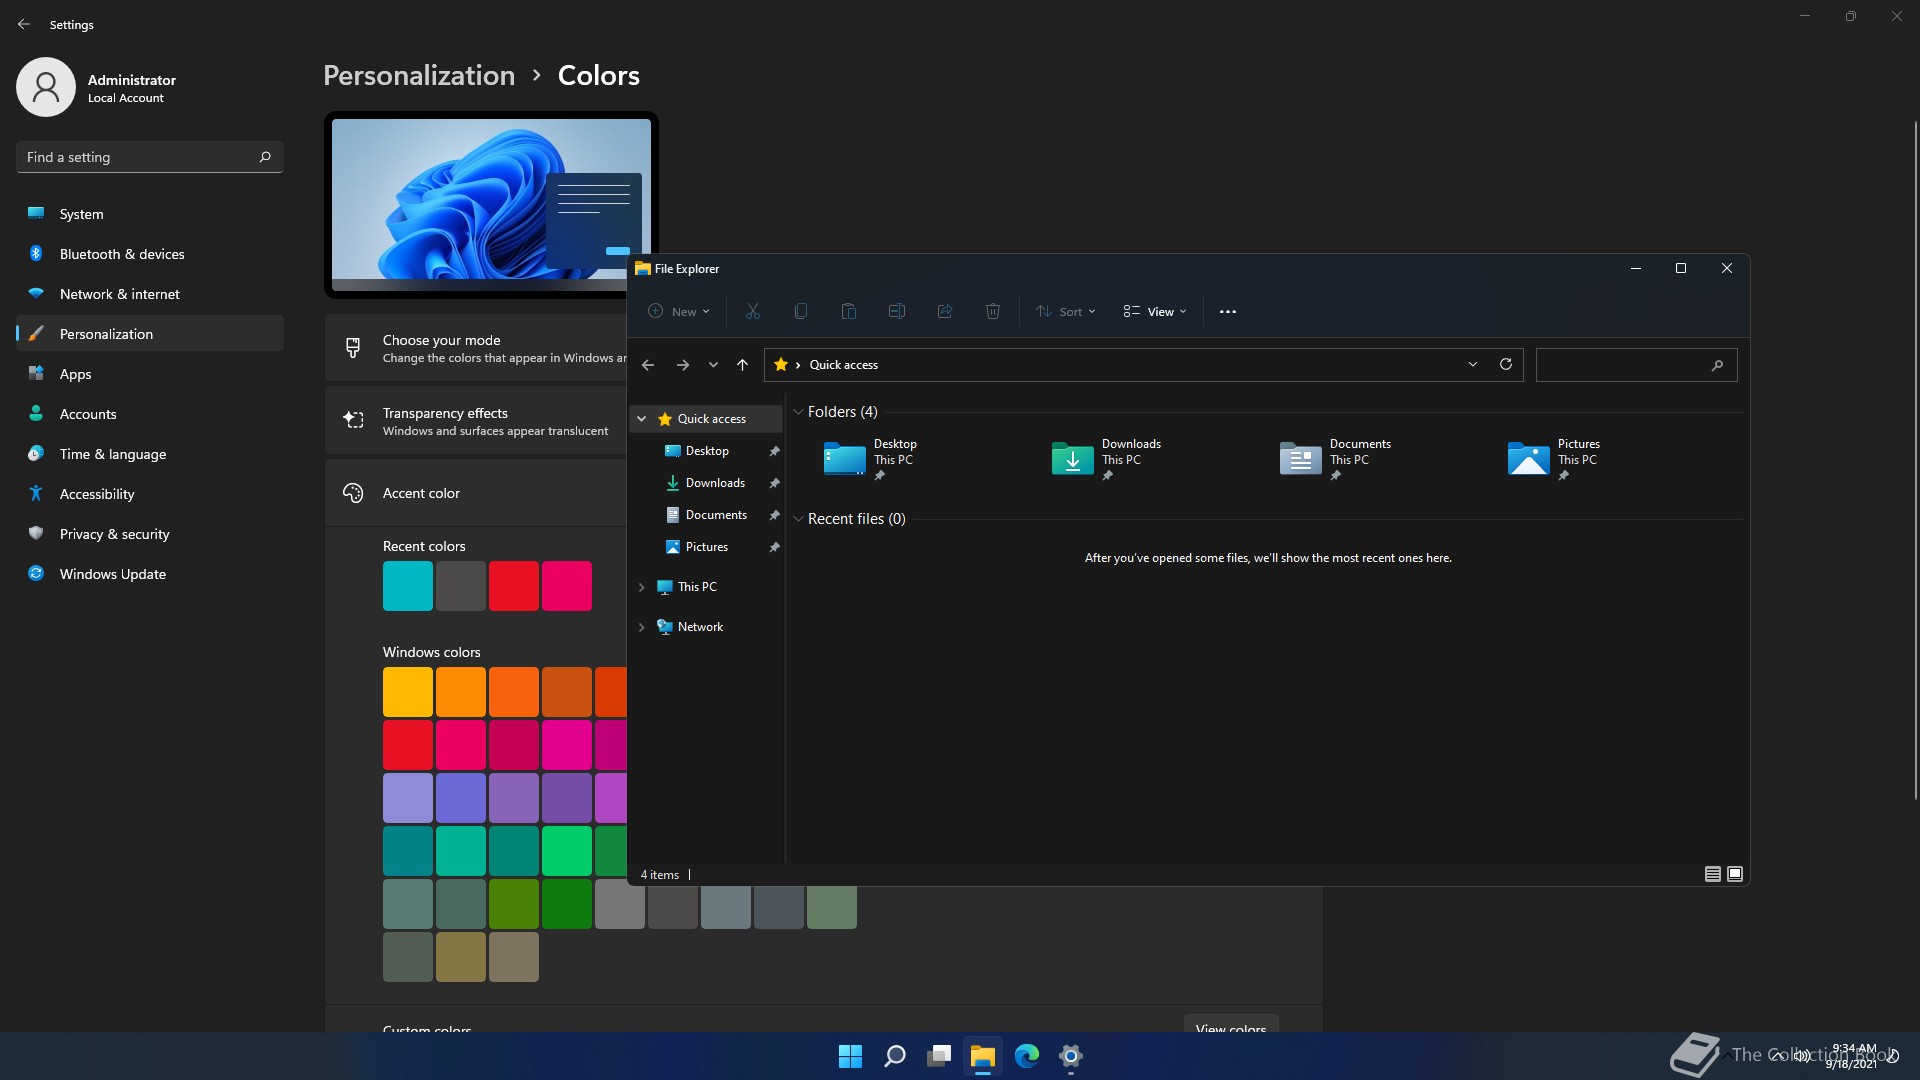Open the Downloads folder icon
The height and width of the screenshot is (1080, 1920).
click(1072, 459)
